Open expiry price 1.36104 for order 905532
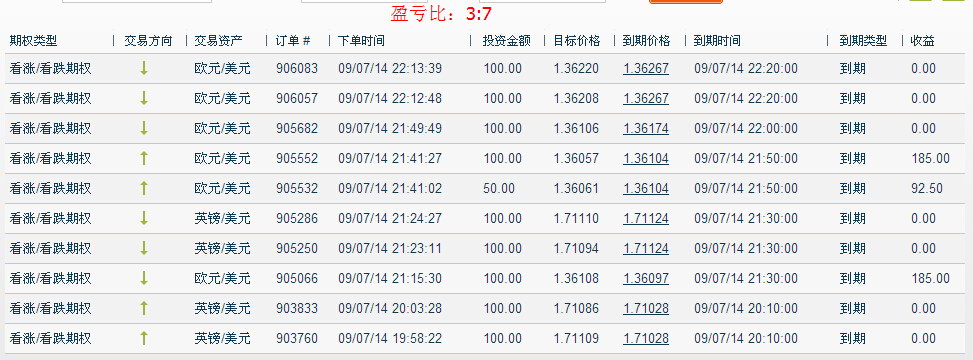The height and width of the screenshot is (360, 973). [x=646, y=188]
